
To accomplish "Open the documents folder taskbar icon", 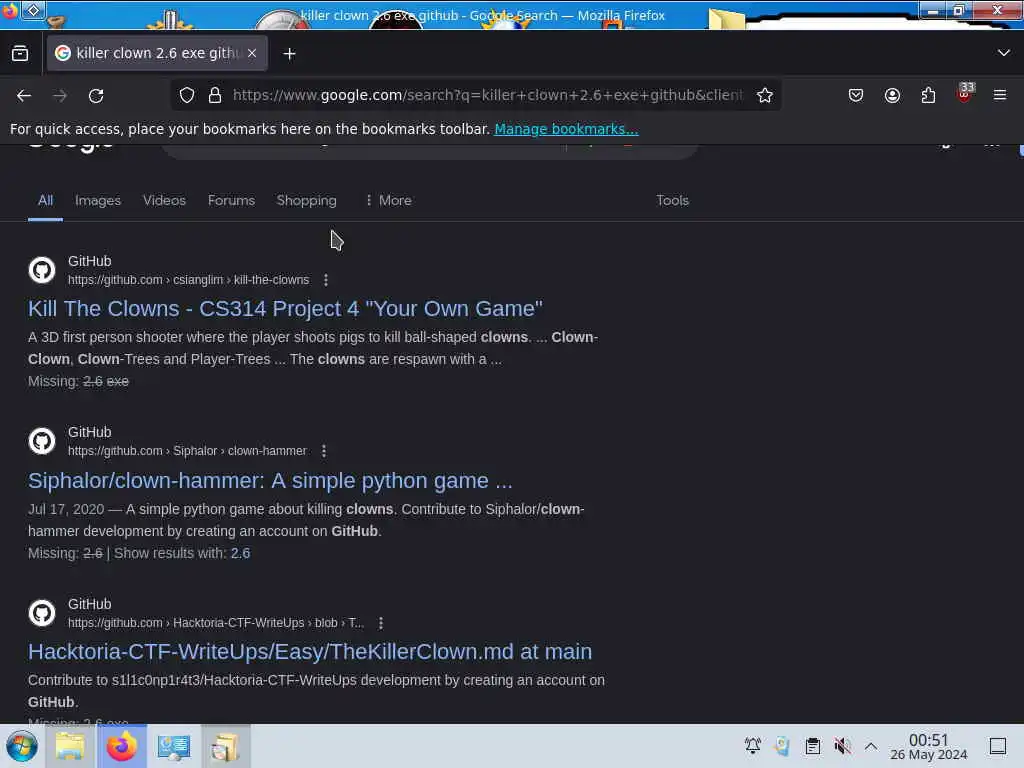I will [x=225, y=746].
